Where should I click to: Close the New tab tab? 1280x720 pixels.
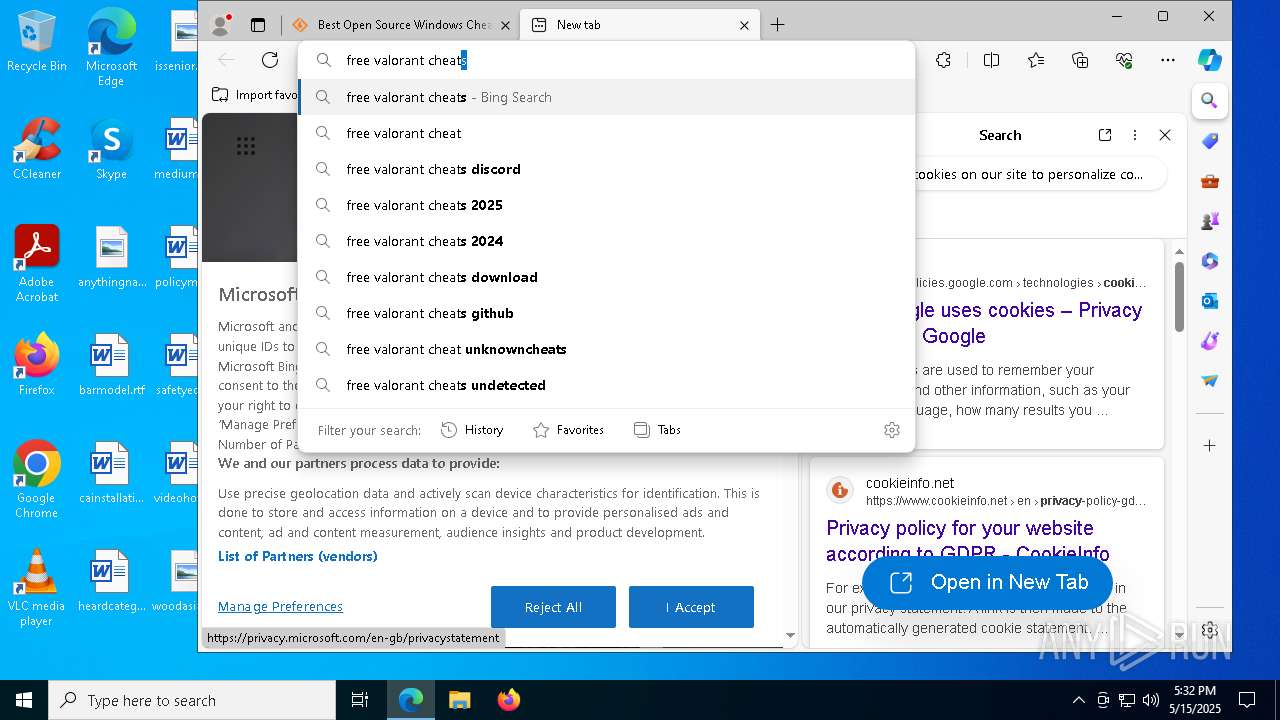click(x=744, y=25)
